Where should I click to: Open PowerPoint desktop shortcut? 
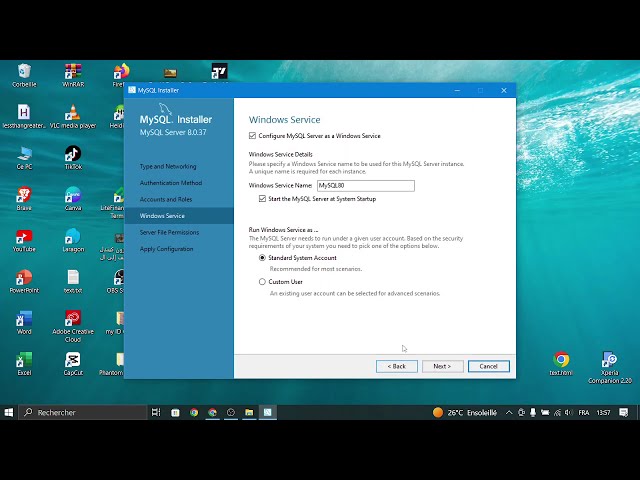(x=24, y=281)
